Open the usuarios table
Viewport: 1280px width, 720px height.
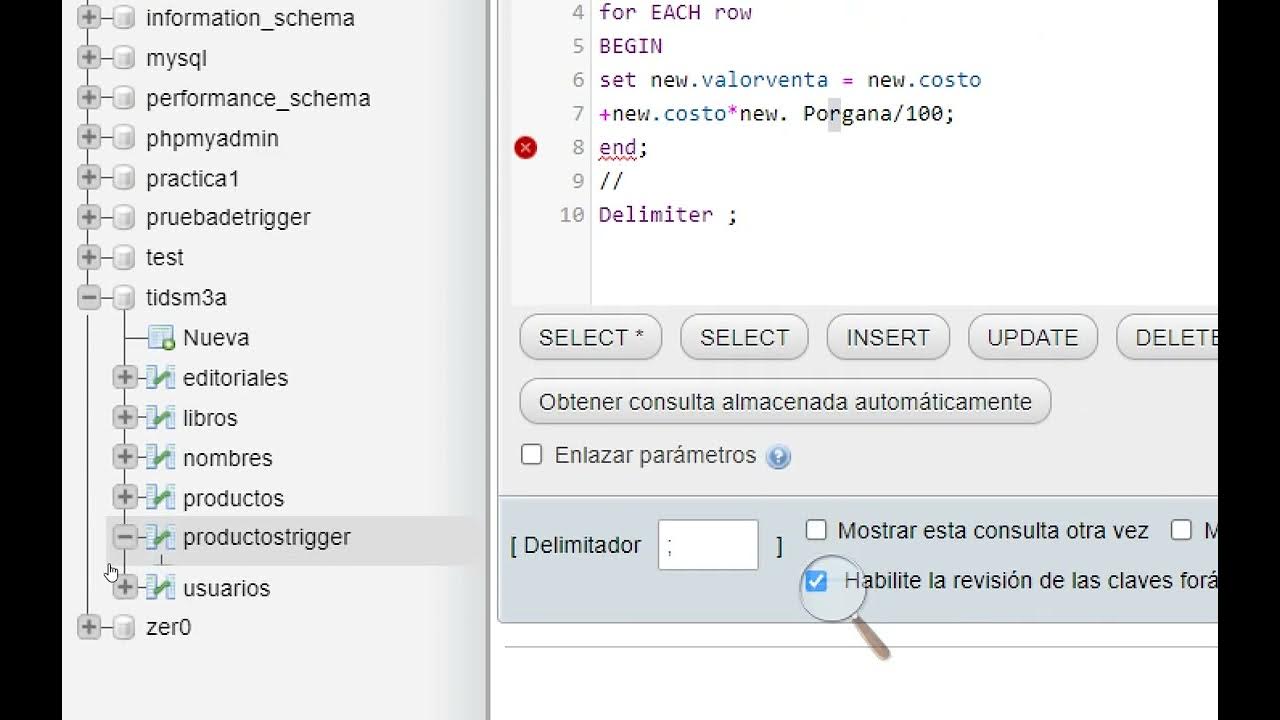coord(226,588)
